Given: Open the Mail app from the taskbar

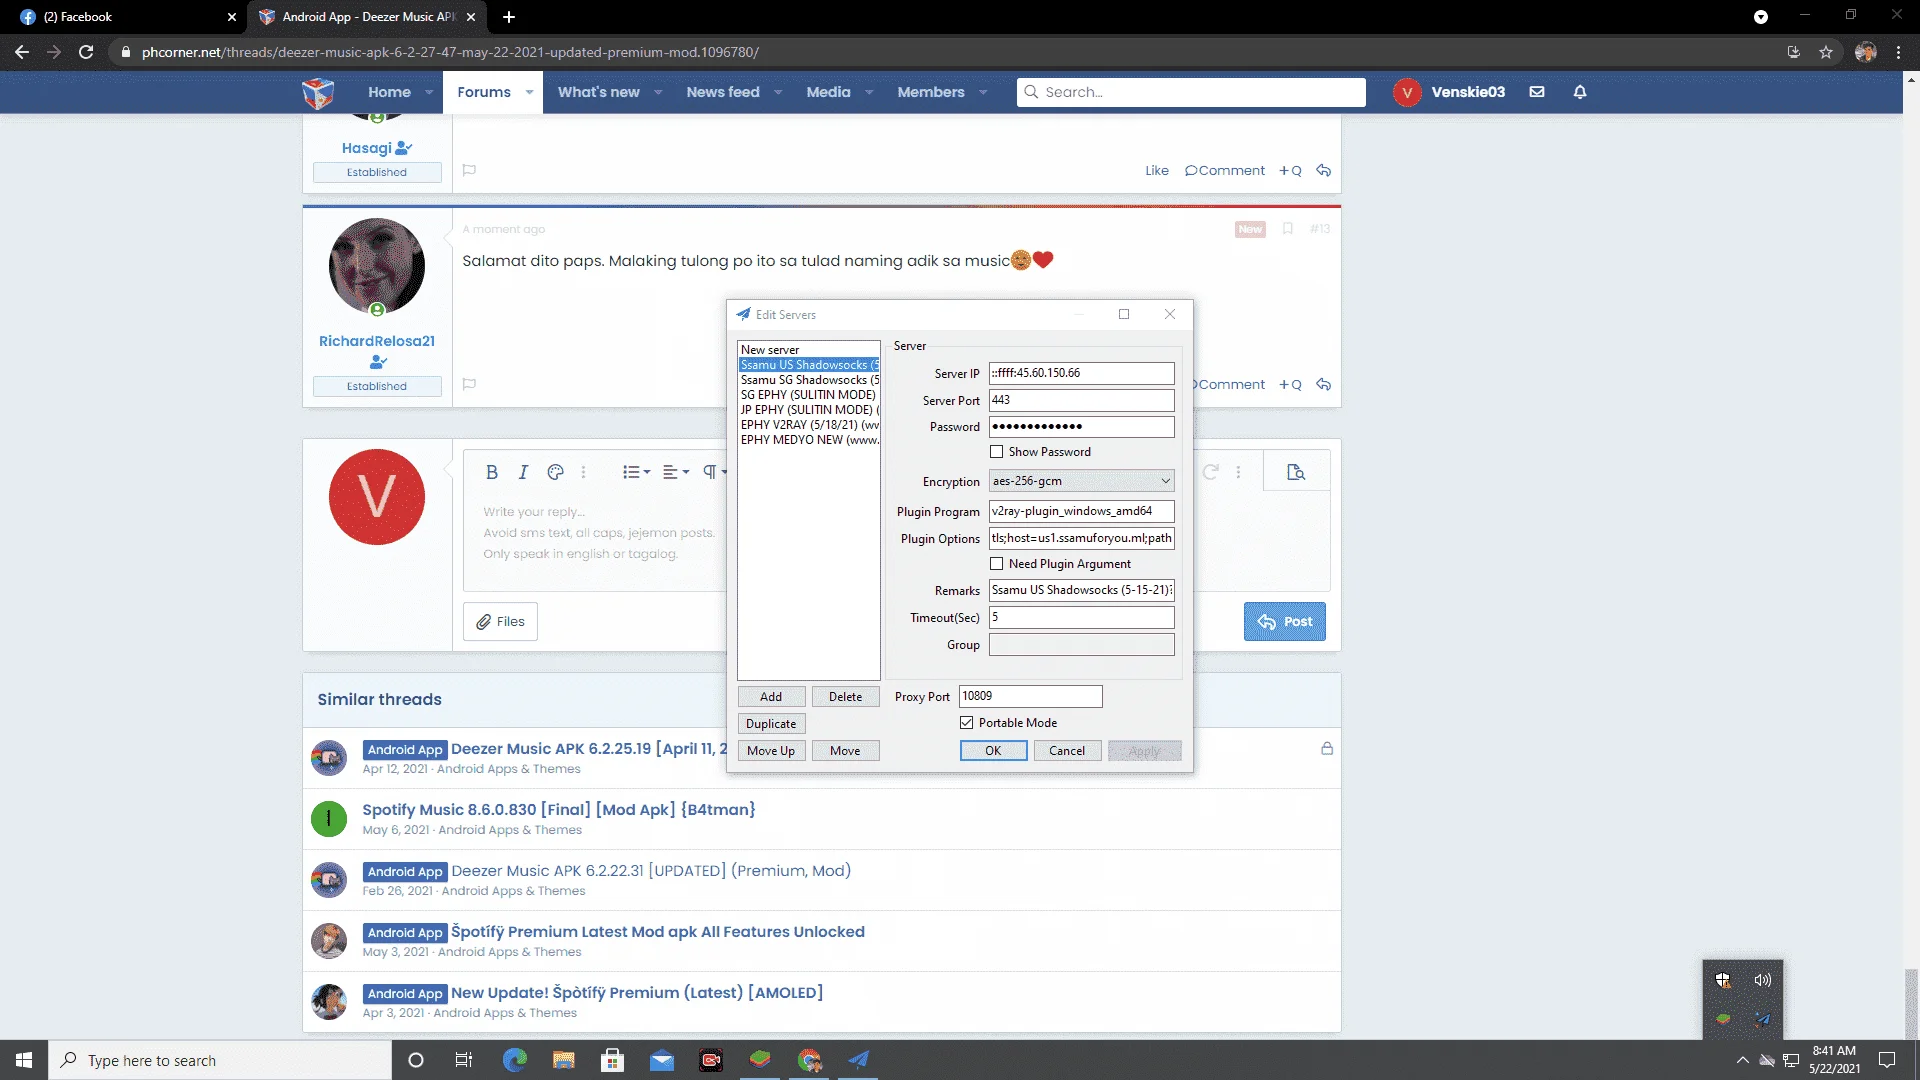Looking at the screenshot, I should [662, 1060].
